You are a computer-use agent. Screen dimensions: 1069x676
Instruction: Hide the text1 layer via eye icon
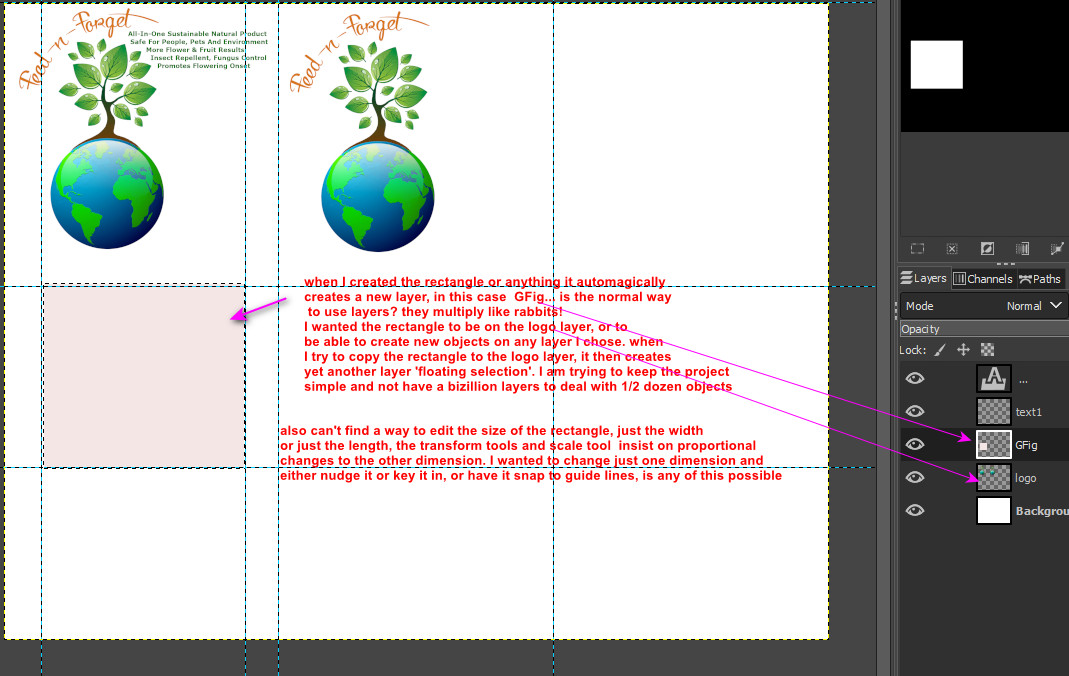coord(915,412)
